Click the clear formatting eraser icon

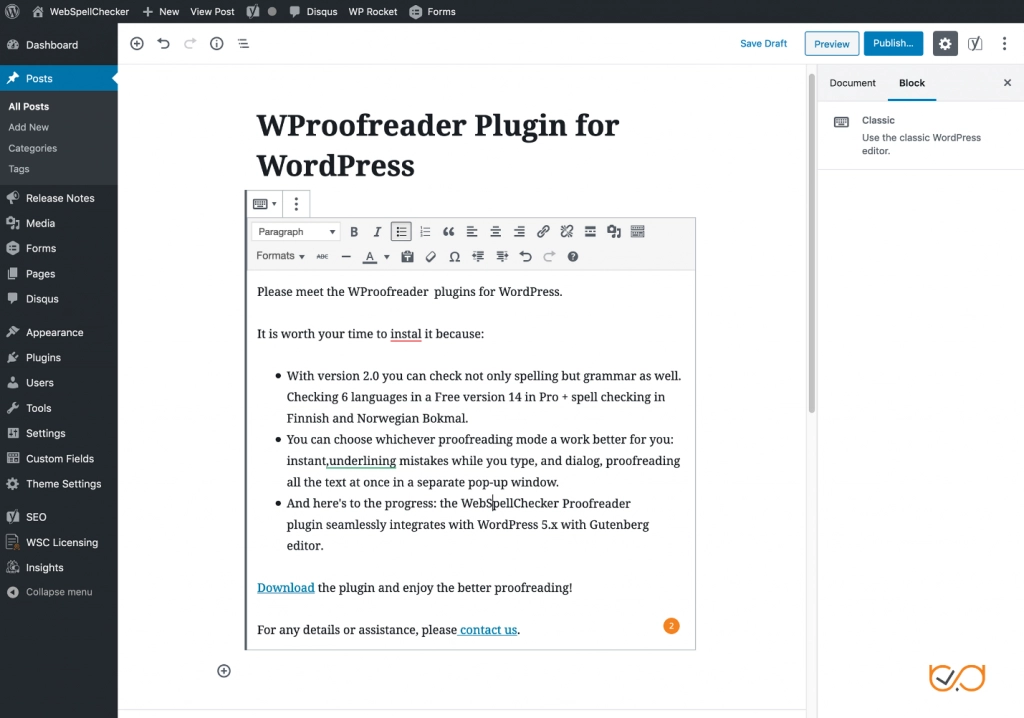(430, 257)
